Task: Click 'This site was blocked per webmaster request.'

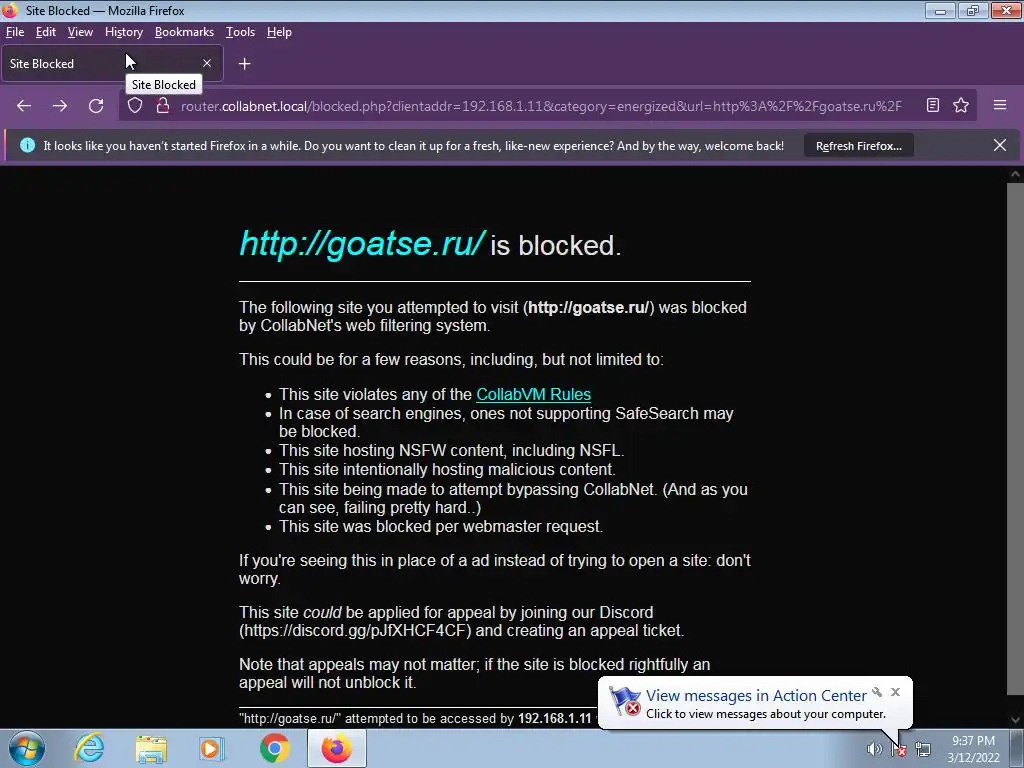Action: [x=441, y=526]
